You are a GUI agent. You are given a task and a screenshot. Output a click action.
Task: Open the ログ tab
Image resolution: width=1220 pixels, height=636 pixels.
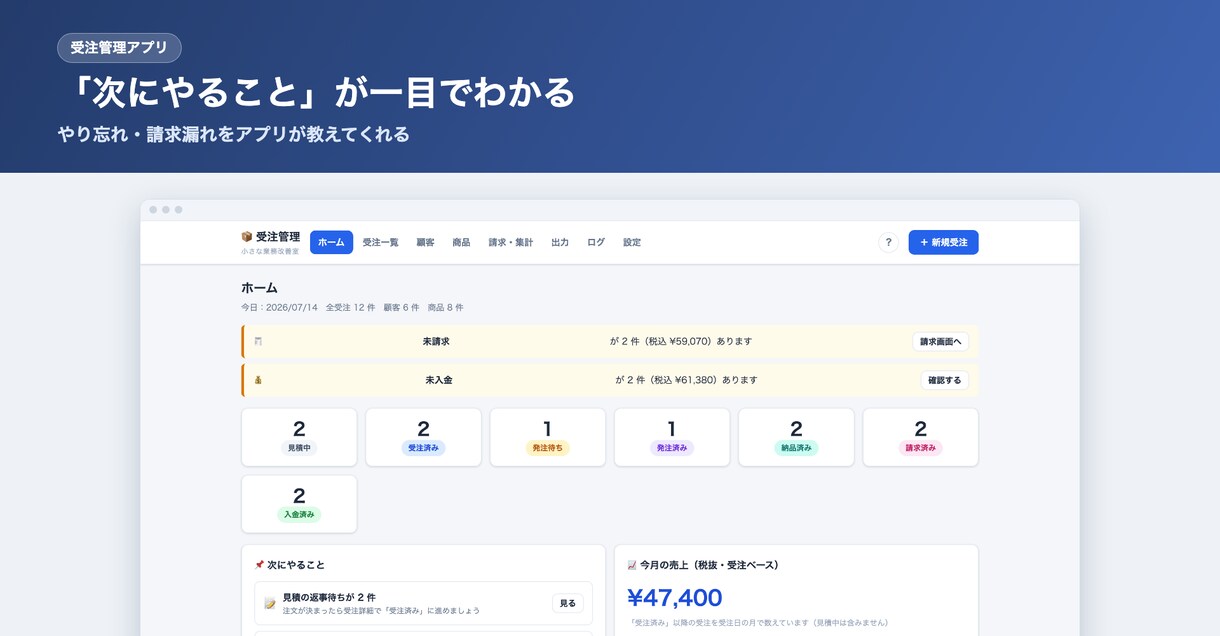coord(596,242)
